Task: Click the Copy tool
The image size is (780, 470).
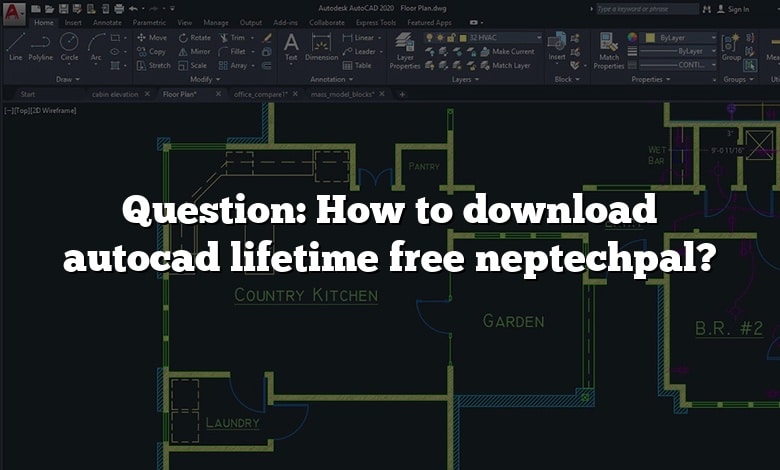Action: click(151, 51)
